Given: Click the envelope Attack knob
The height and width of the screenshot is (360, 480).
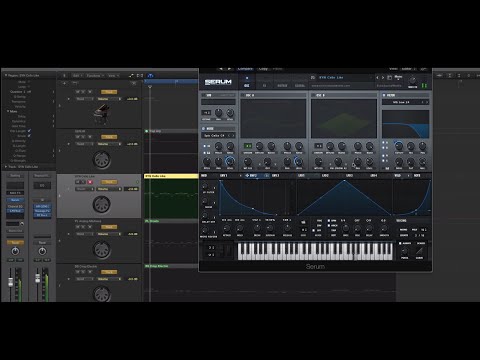Looking at the screenshot, I should point(226,229).
